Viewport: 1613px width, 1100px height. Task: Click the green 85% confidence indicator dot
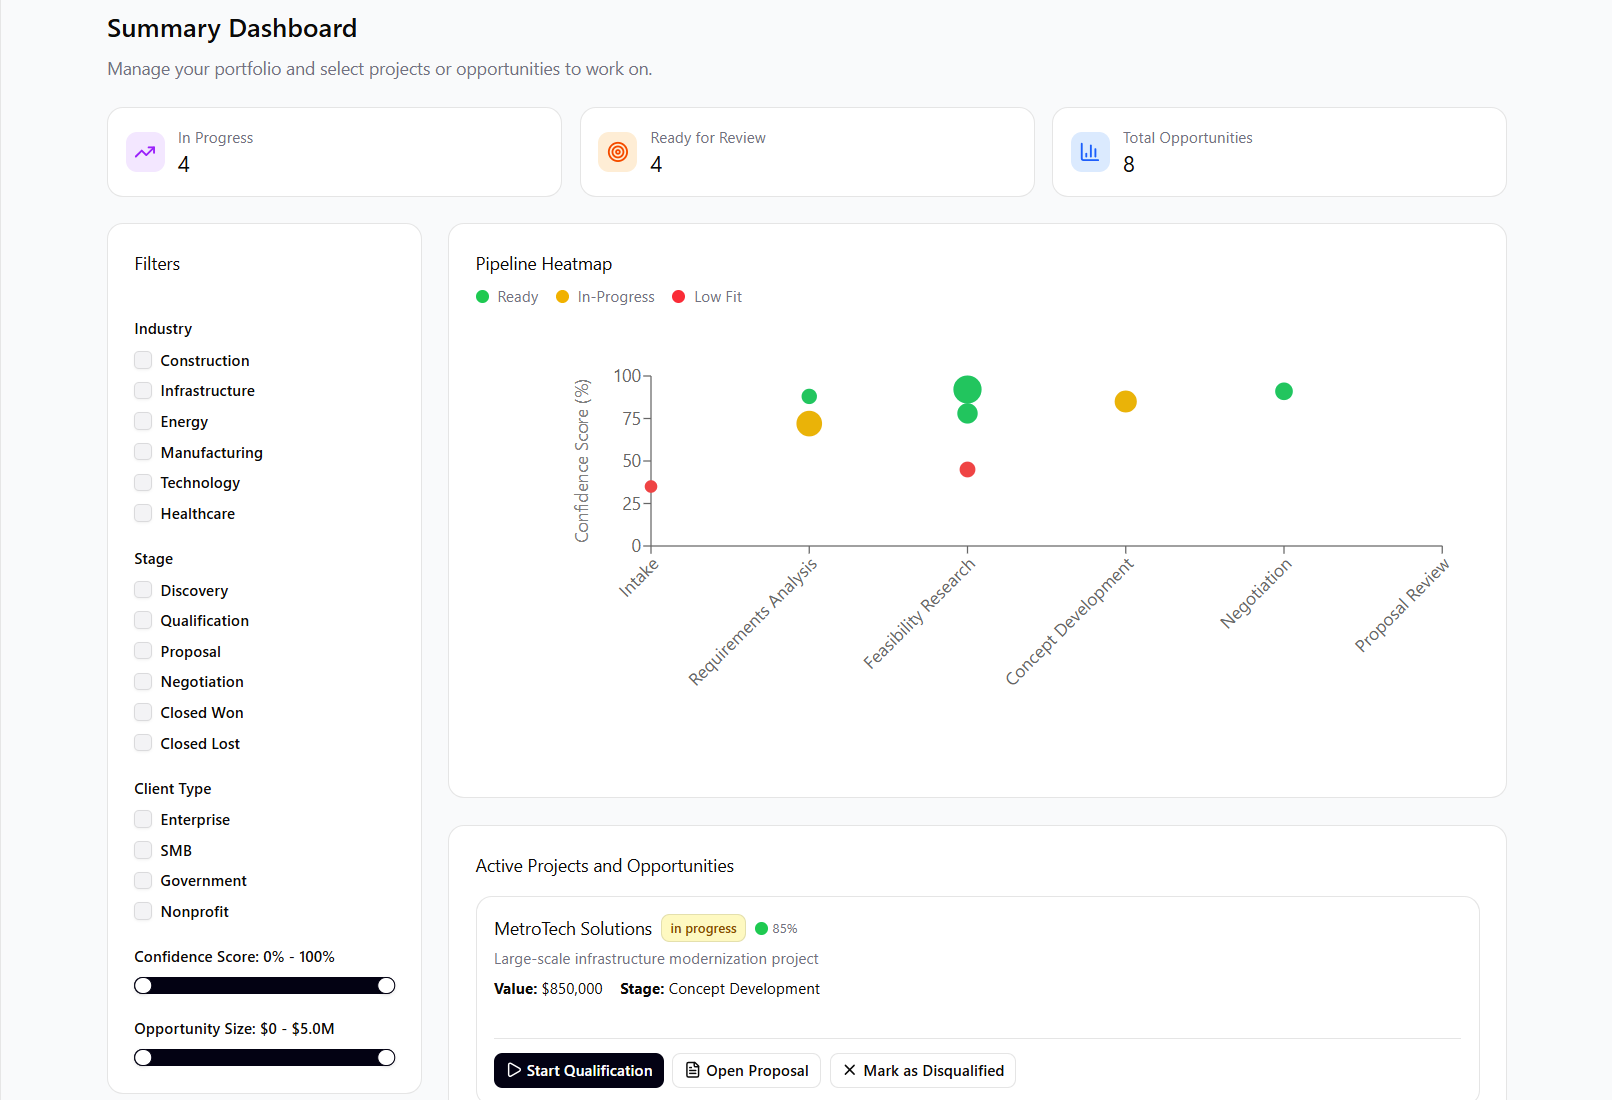tap(762, 928)
